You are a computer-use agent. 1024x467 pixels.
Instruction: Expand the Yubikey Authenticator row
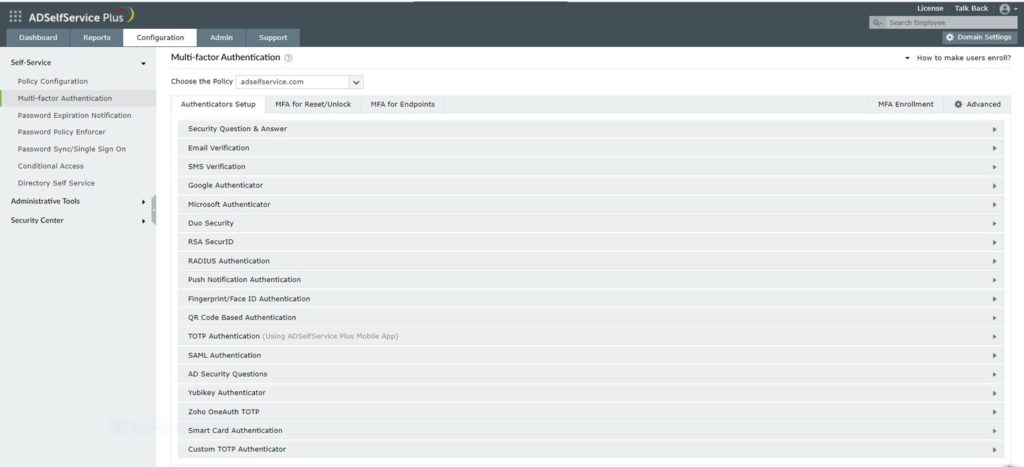[590, 393]
